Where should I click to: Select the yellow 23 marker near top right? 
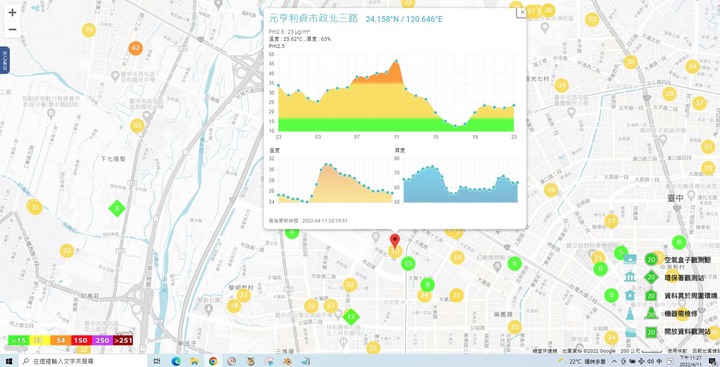(592, 19)
